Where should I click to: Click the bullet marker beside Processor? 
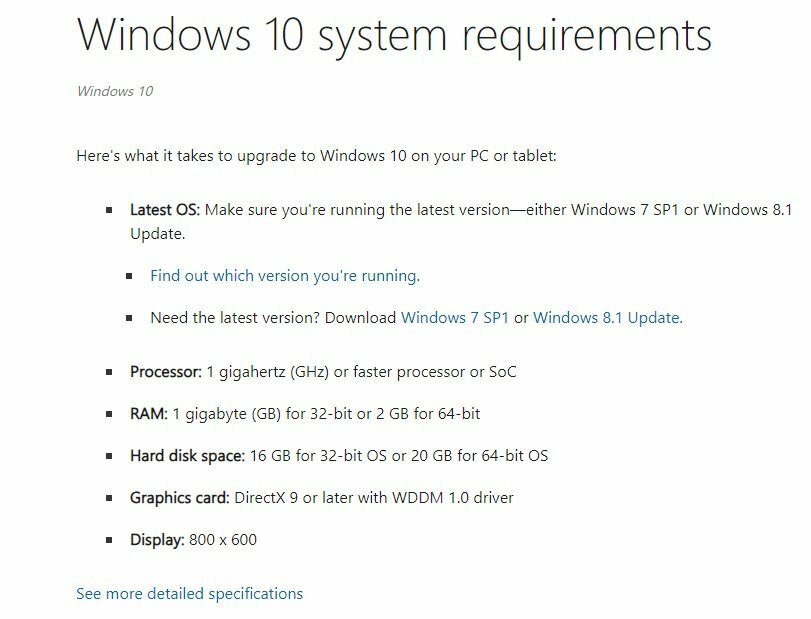pyautogui.click(x=109, y=372)
